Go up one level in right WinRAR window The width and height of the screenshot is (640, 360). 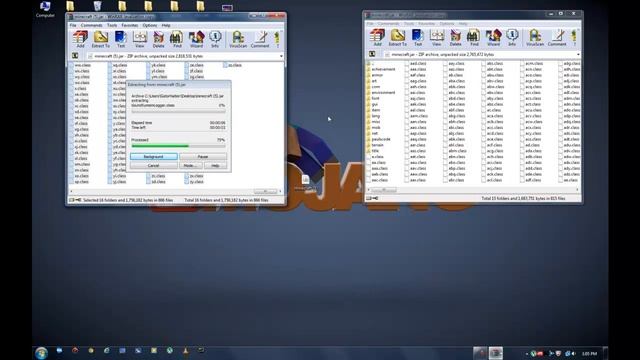point(372,54)
